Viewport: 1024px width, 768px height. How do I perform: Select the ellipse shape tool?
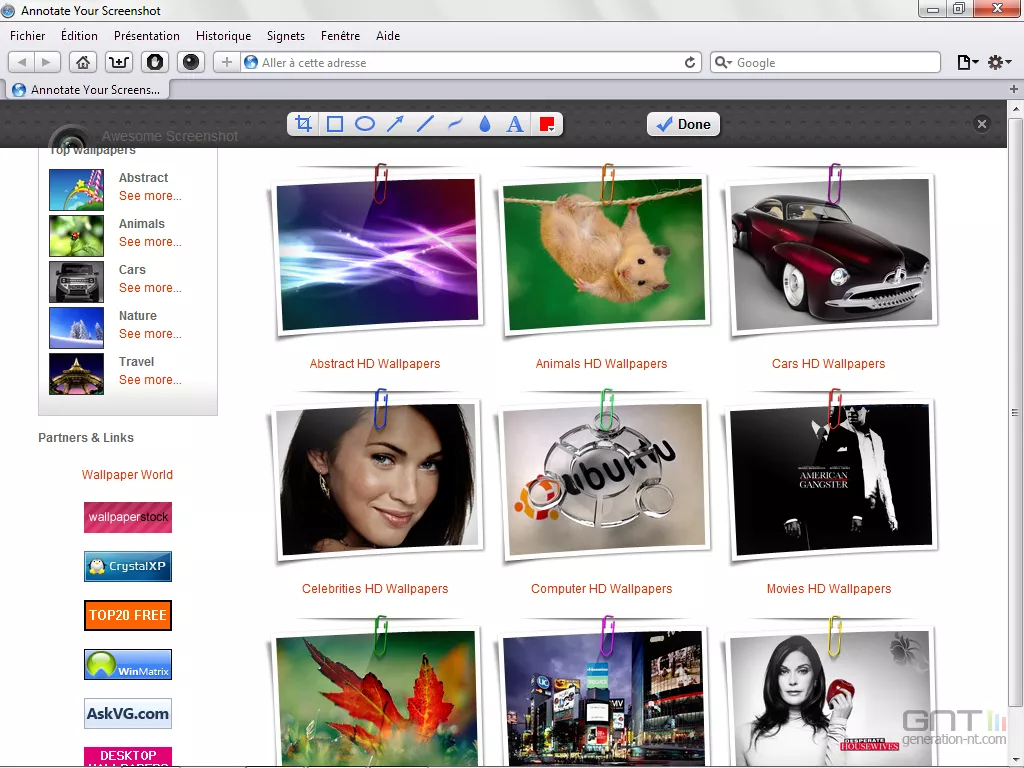365,124
